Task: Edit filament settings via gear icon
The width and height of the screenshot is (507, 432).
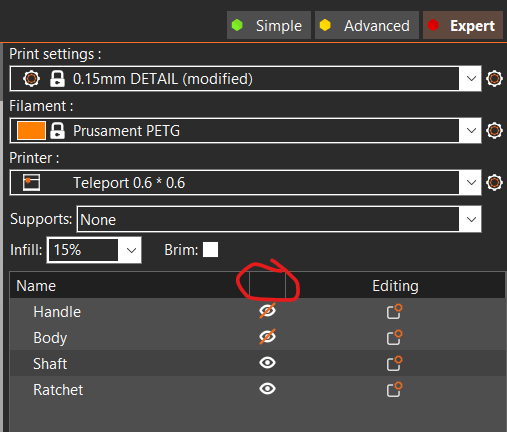Action: 494,130
